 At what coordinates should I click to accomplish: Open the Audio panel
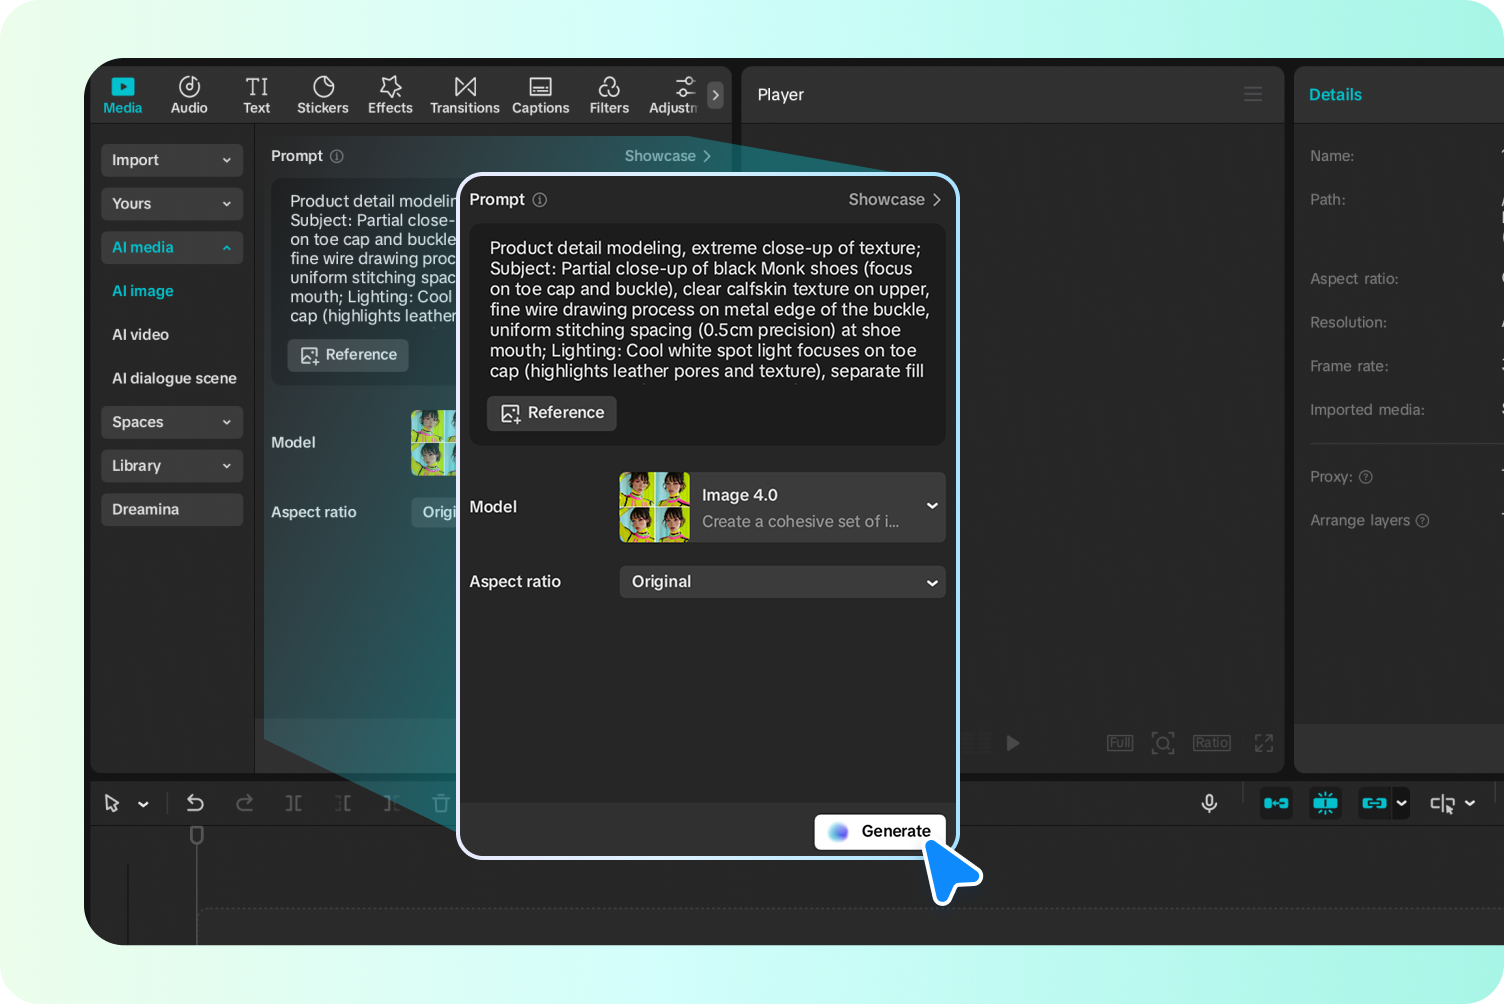(x=188, y=94)
